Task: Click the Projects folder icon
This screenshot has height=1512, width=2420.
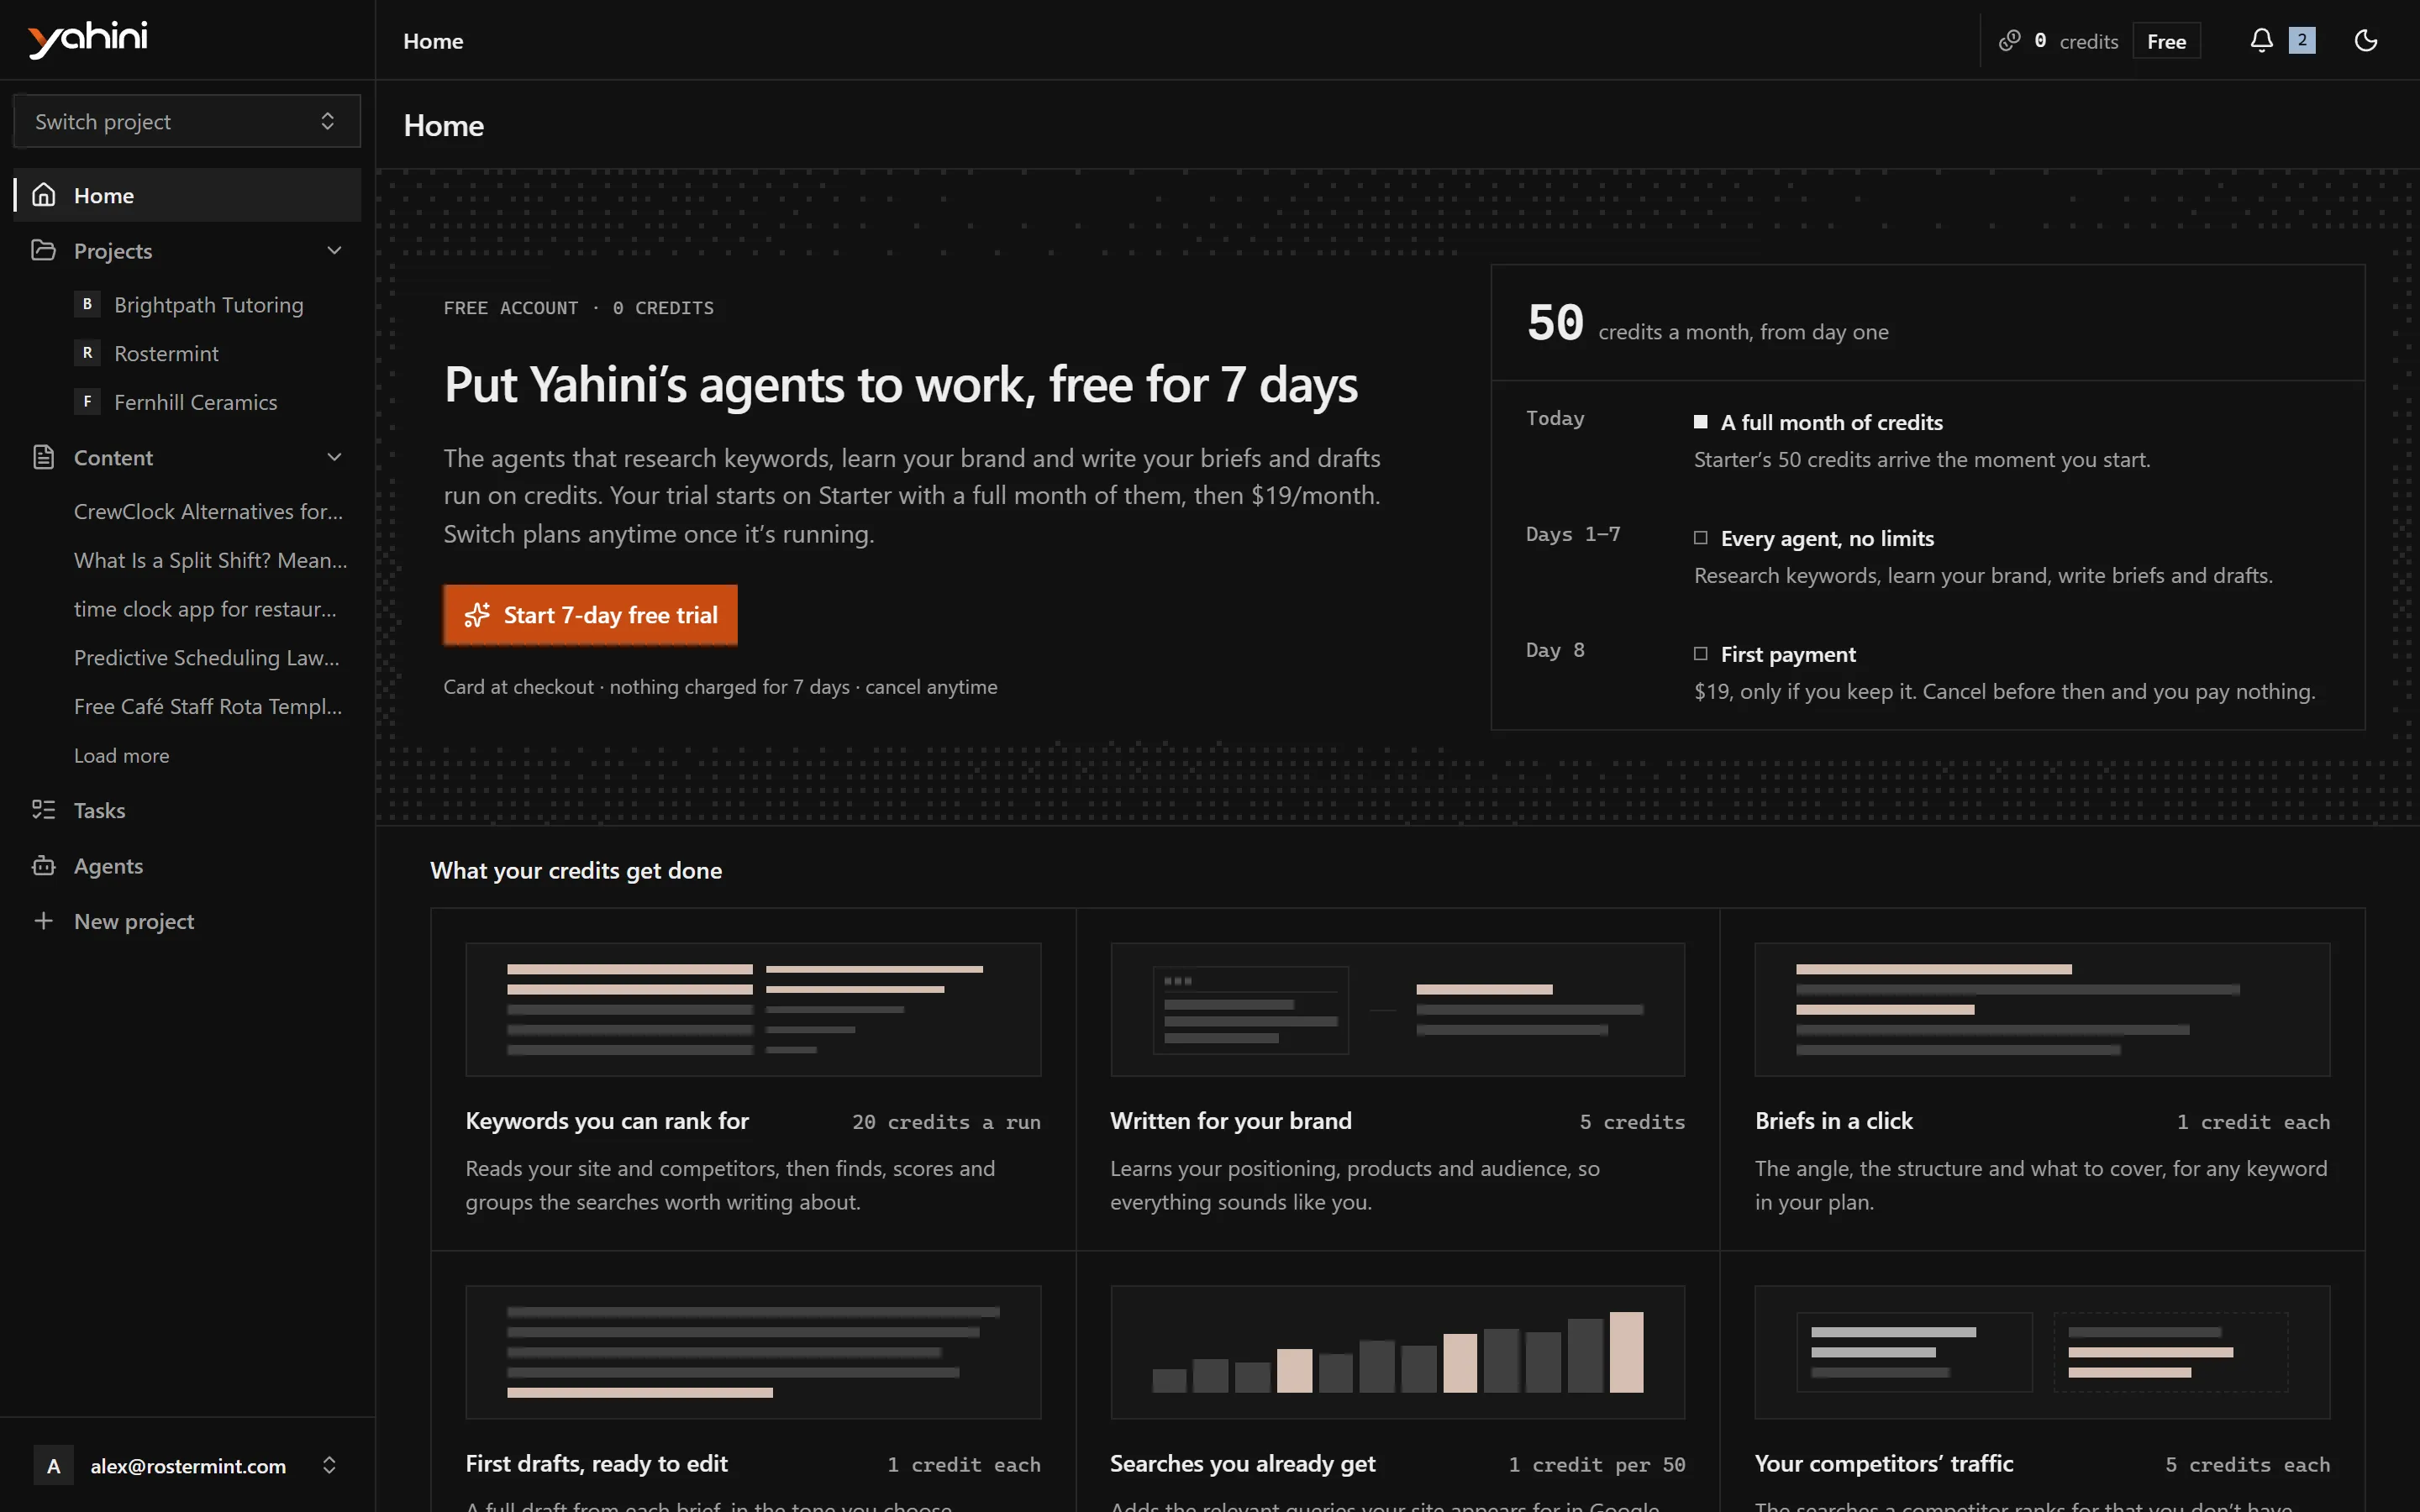Action: pyautogui.click(x=43, y=250)
